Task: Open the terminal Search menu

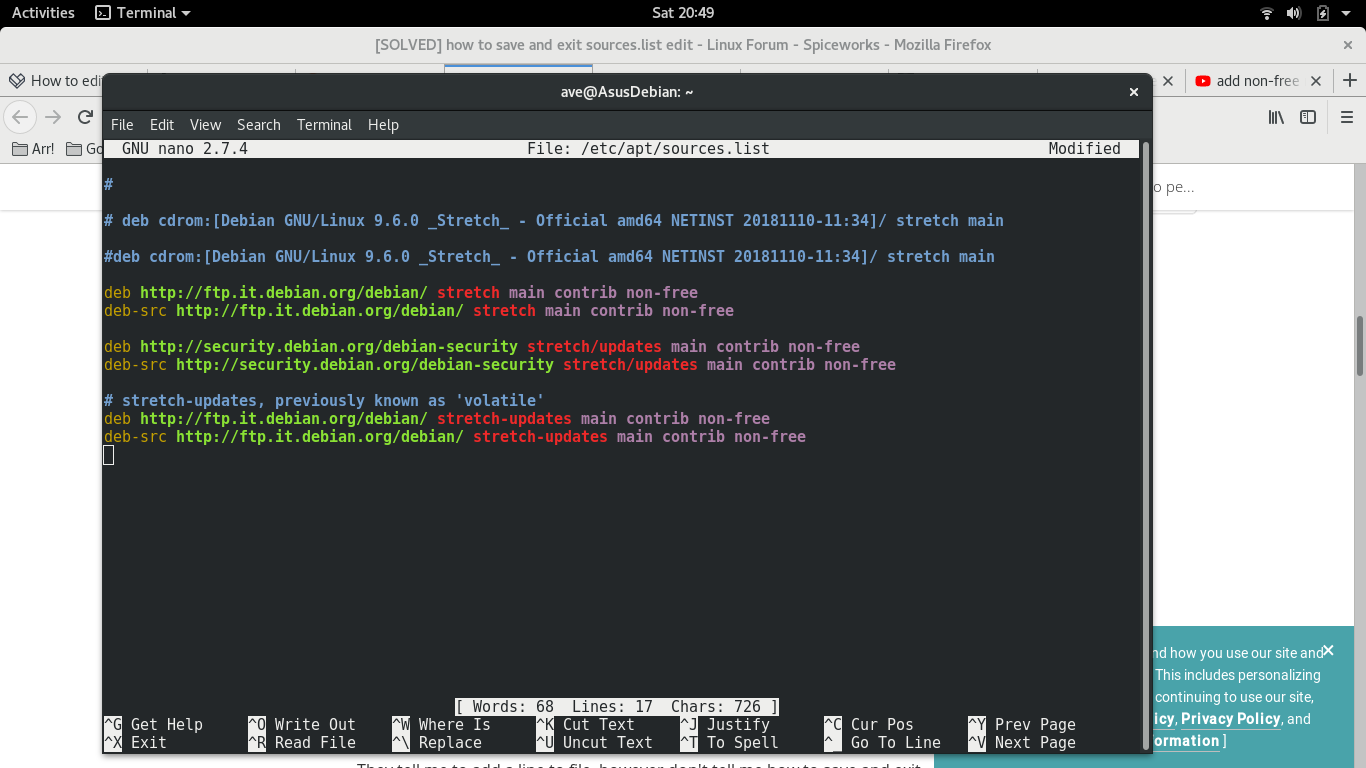Action: pyautogui.click(x=259, y=125)
